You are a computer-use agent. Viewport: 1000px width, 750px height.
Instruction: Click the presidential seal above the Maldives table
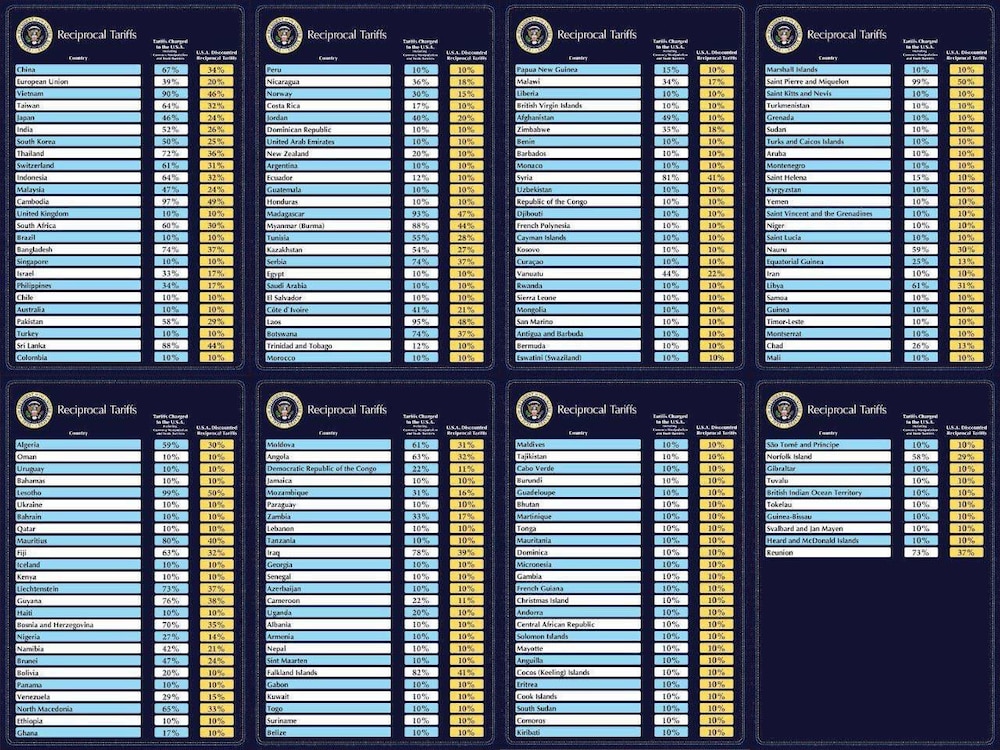click(534, 410)
